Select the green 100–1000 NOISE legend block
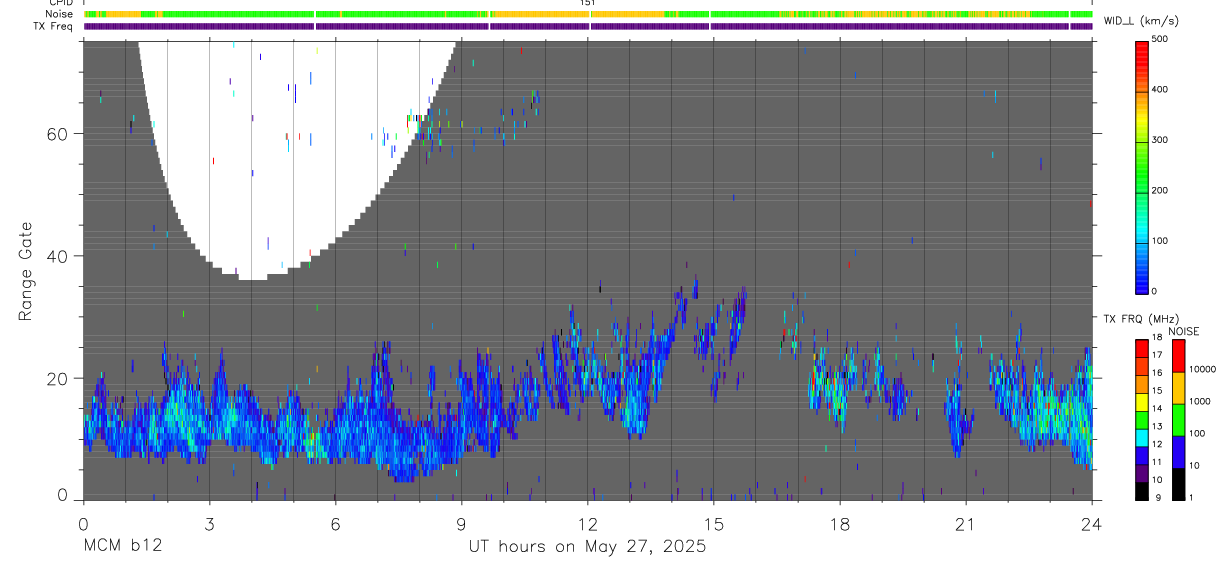1228x567 pixels. 1178,420
